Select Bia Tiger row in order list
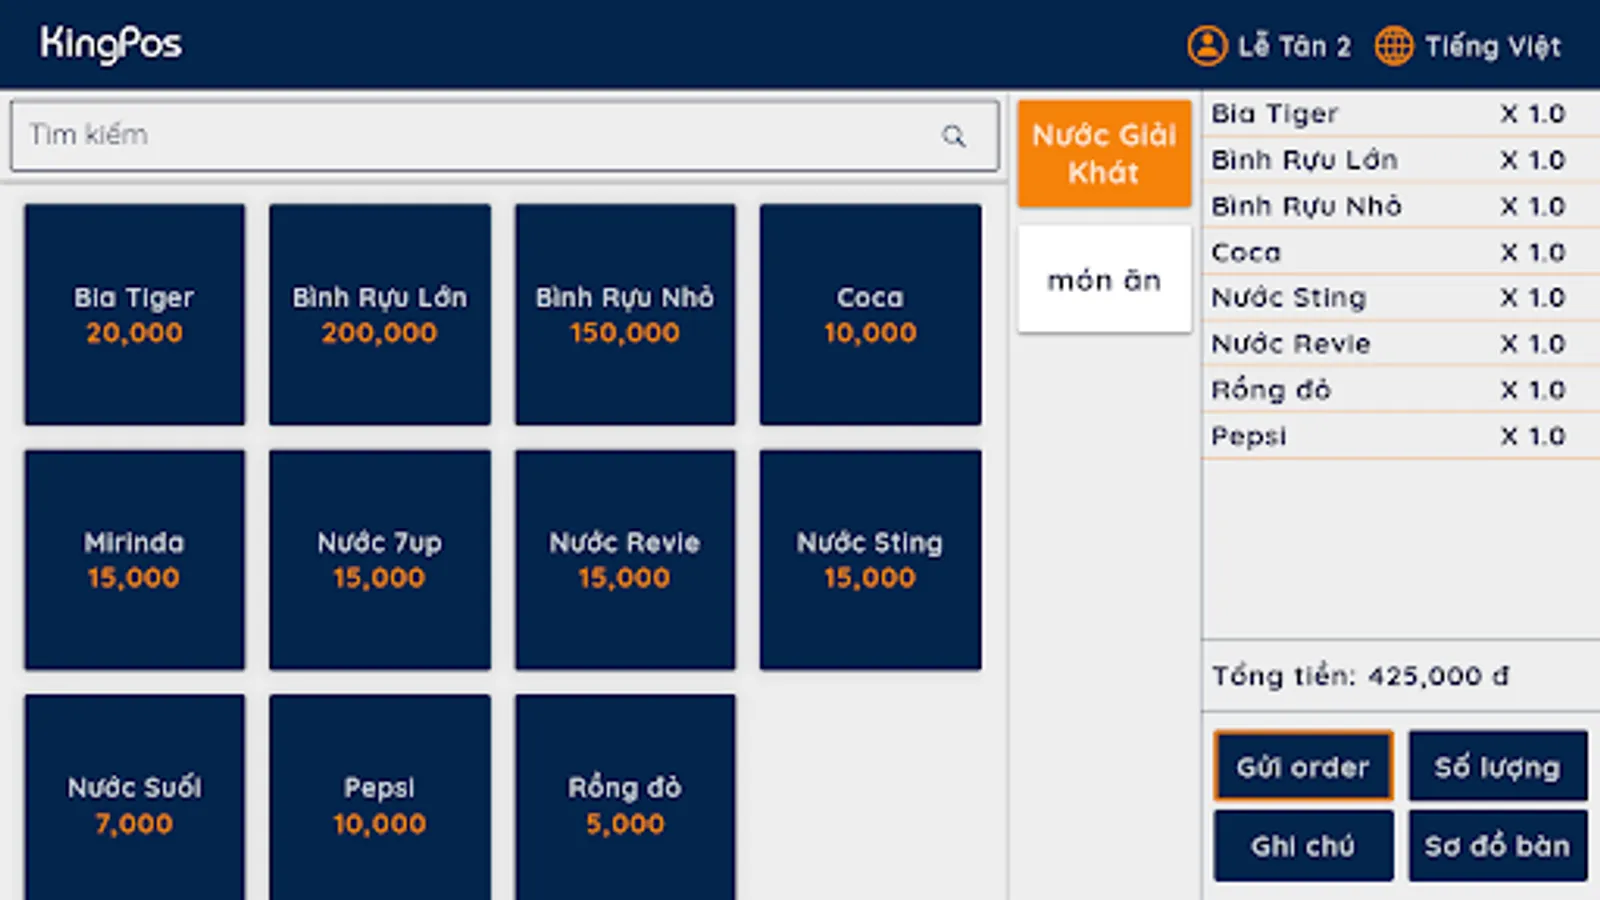 click(x=1400, y=114)
